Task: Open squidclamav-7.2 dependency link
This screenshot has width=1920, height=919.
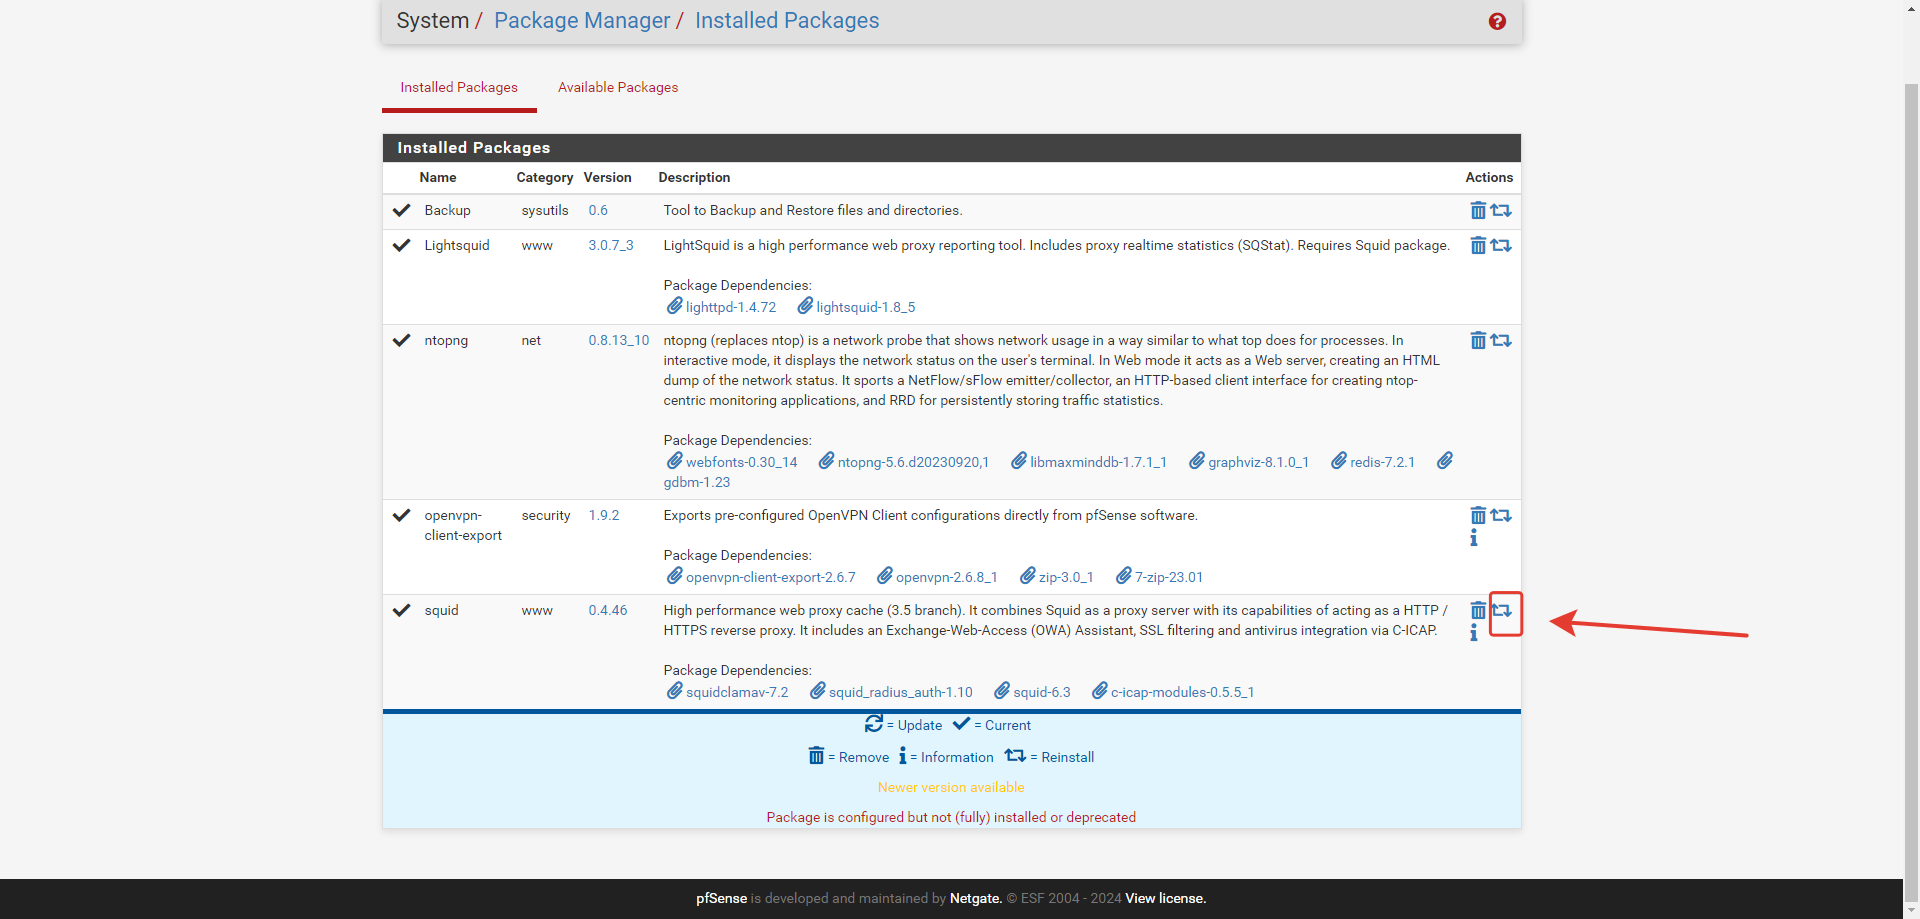Action: tap(737, 692)
